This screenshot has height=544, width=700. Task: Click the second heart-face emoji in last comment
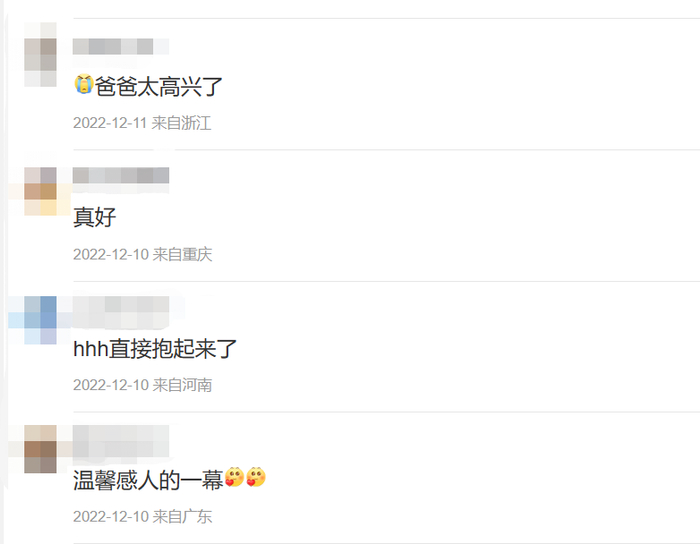point(256,478)
